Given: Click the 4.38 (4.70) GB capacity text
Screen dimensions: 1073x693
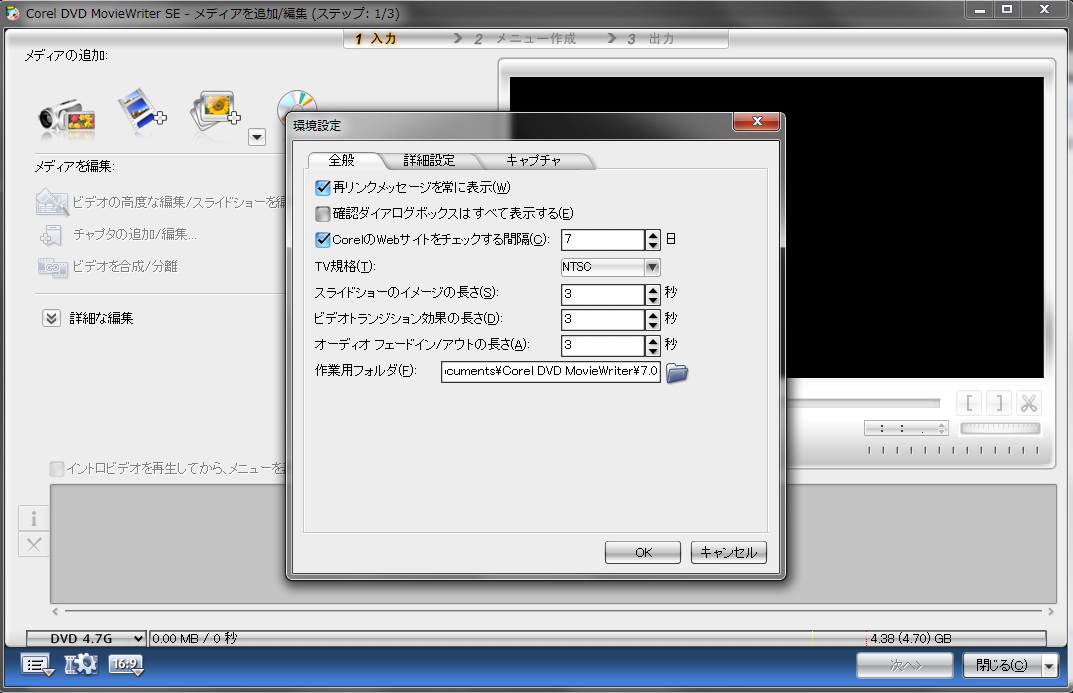Looking at the screenshot, I should tap(911, 638).
